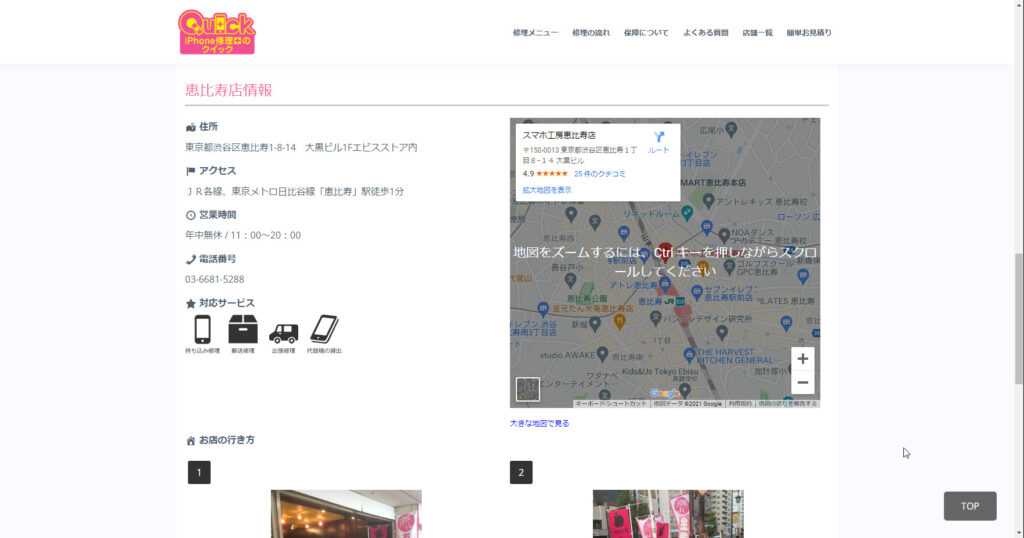Image resolution: width=1024 pixels, height=538 pixels.
Task: Click the 営業時間 clock icon
Action: (x=191, y=215)
